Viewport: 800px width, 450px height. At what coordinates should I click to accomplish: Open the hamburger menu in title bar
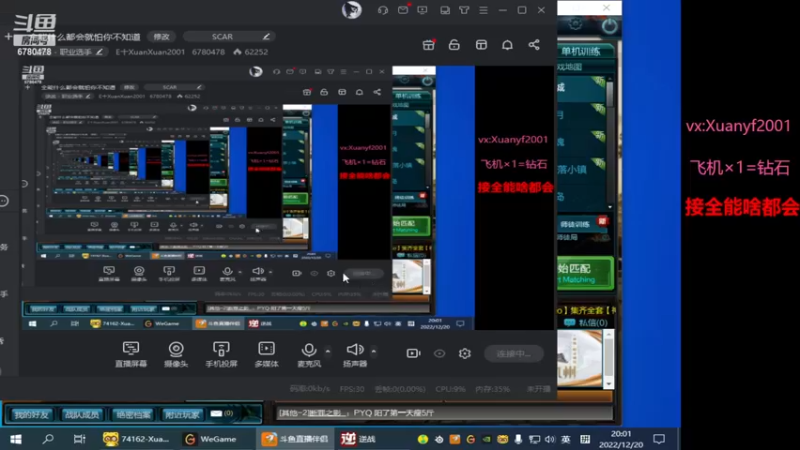pyautogui.click(x=483, y=10)
